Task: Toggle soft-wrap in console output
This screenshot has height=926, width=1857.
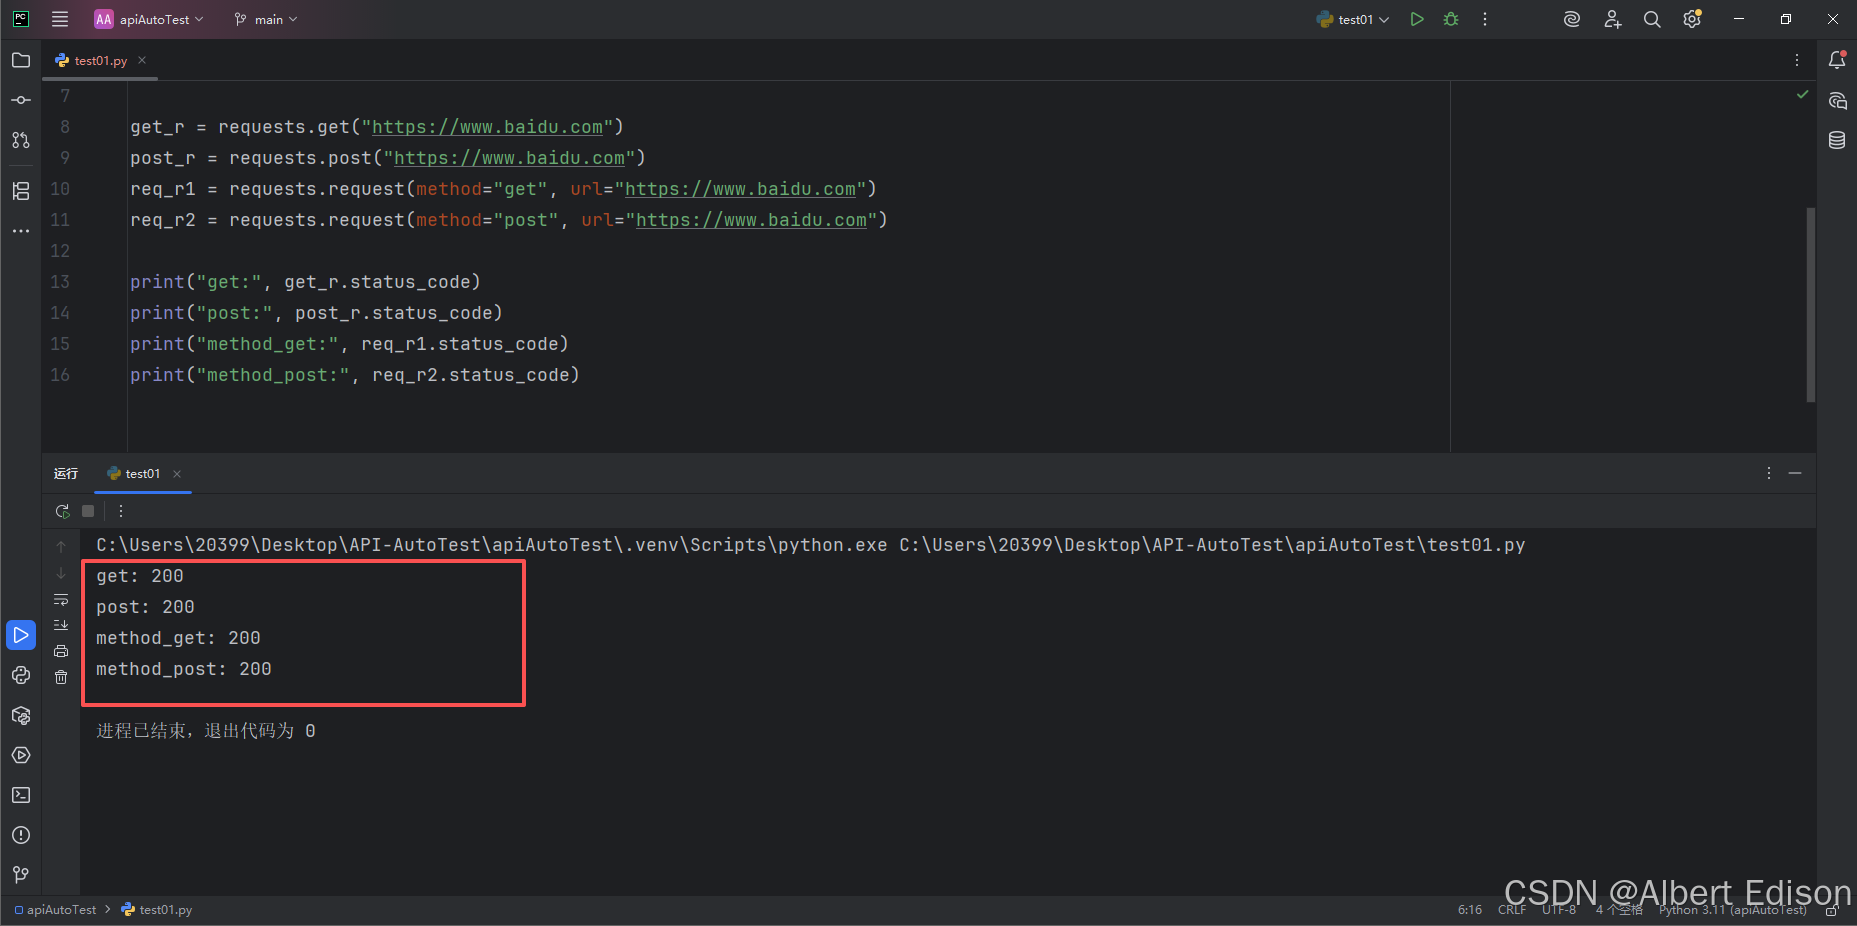Action: click(x=61, y=599)
